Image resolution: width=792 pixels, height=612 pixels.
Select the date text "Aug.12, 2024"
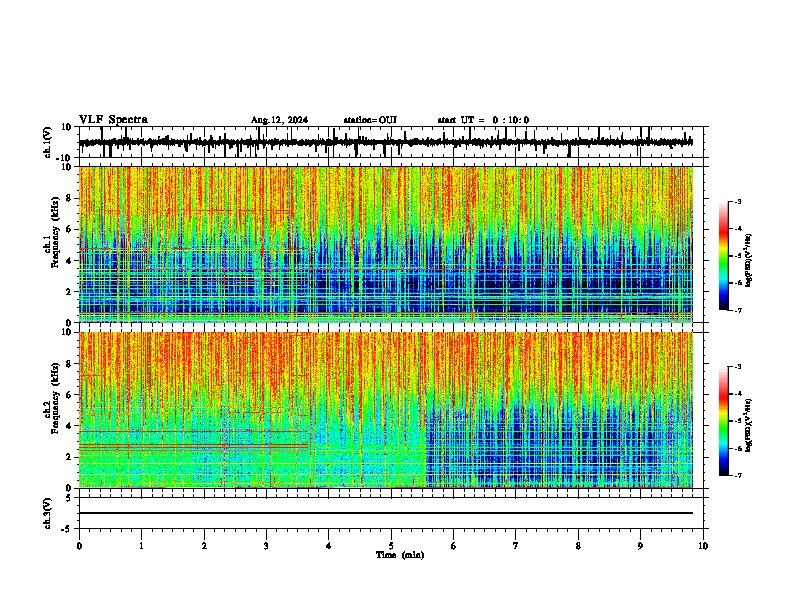279,120
